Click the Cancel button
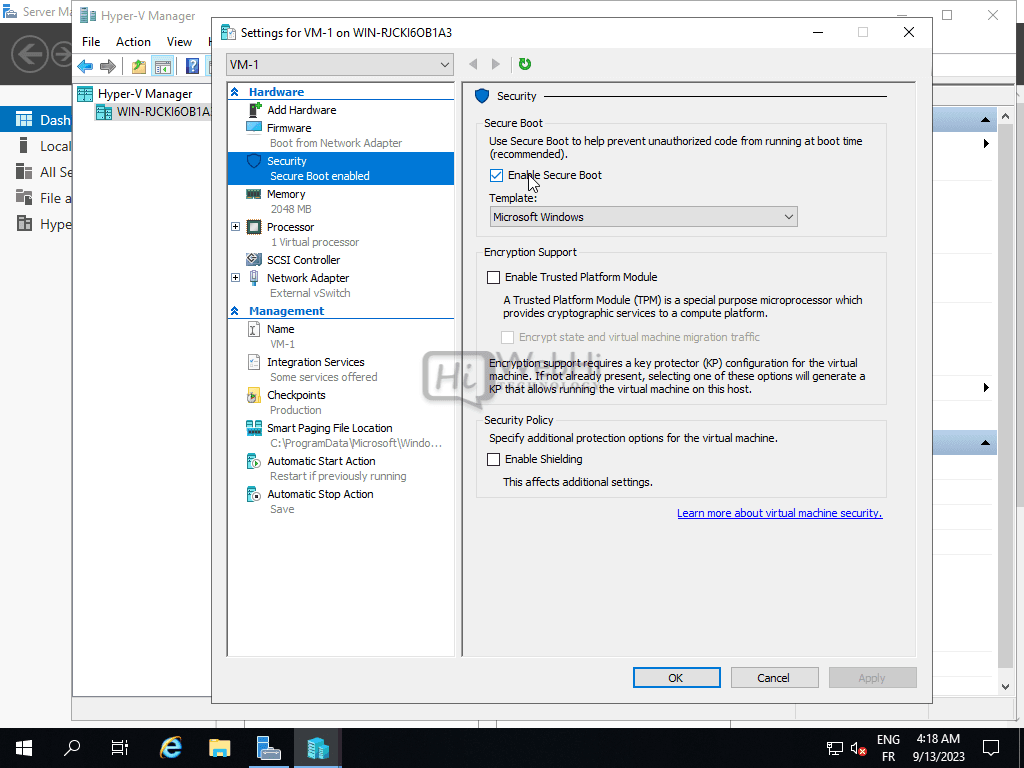The height and width of the screenshot is (768, 1024). click(774, 678)
